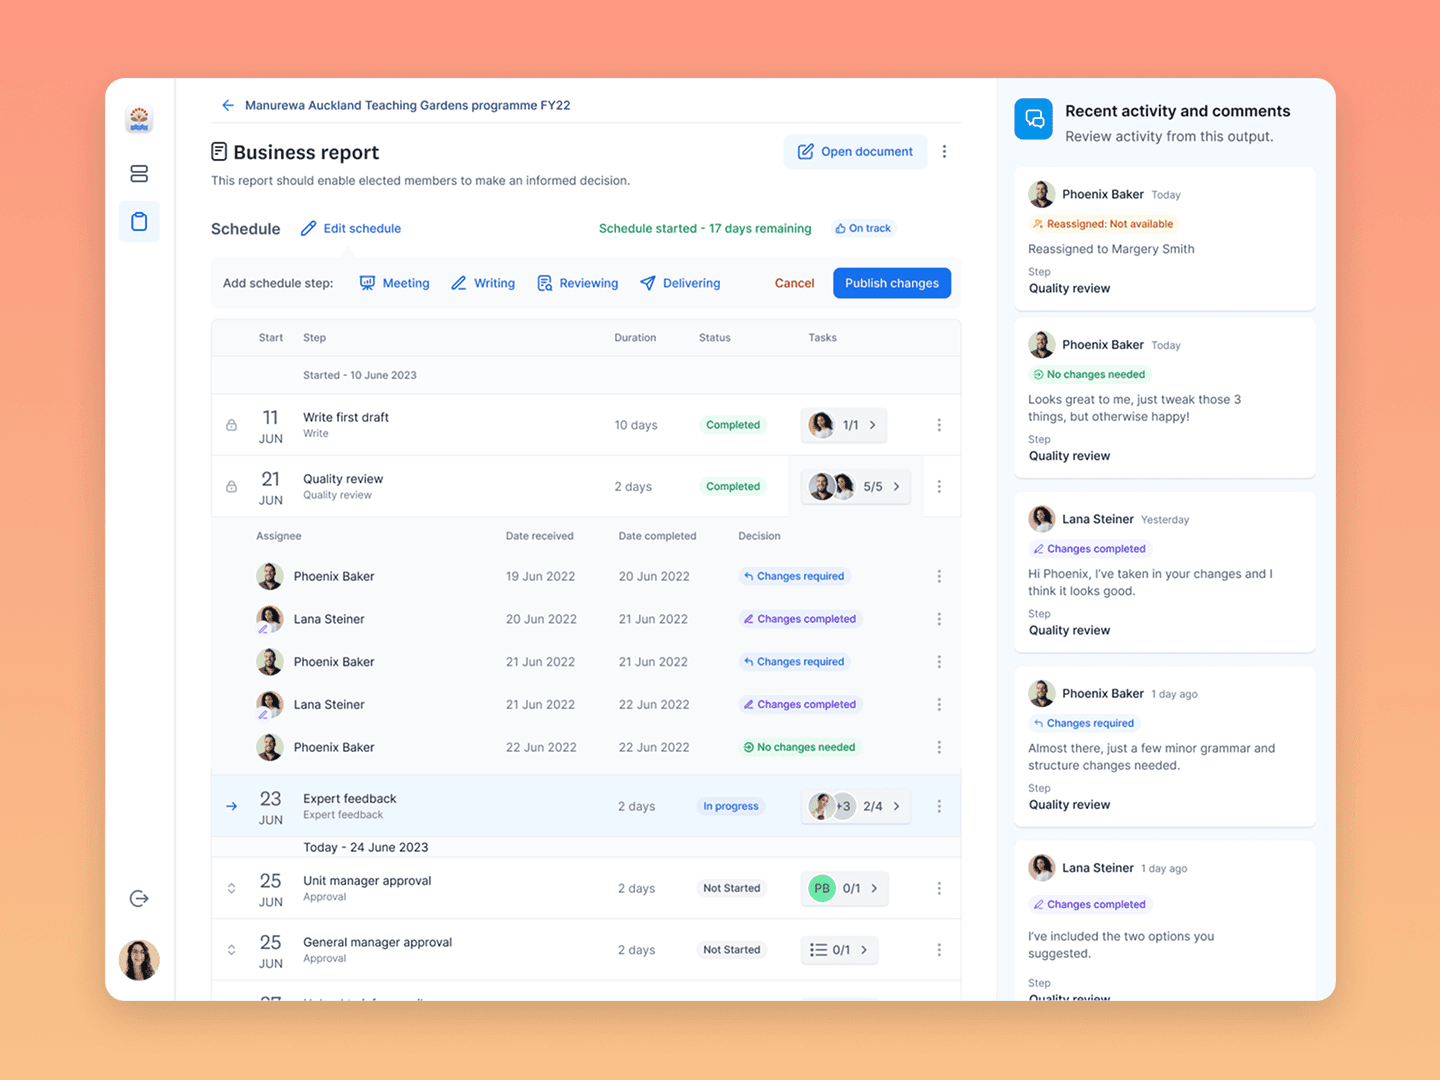Click the Open document button
The width and height of the screenshot is (1440, 1080).
pyautogui.click(x=855, y=152)
